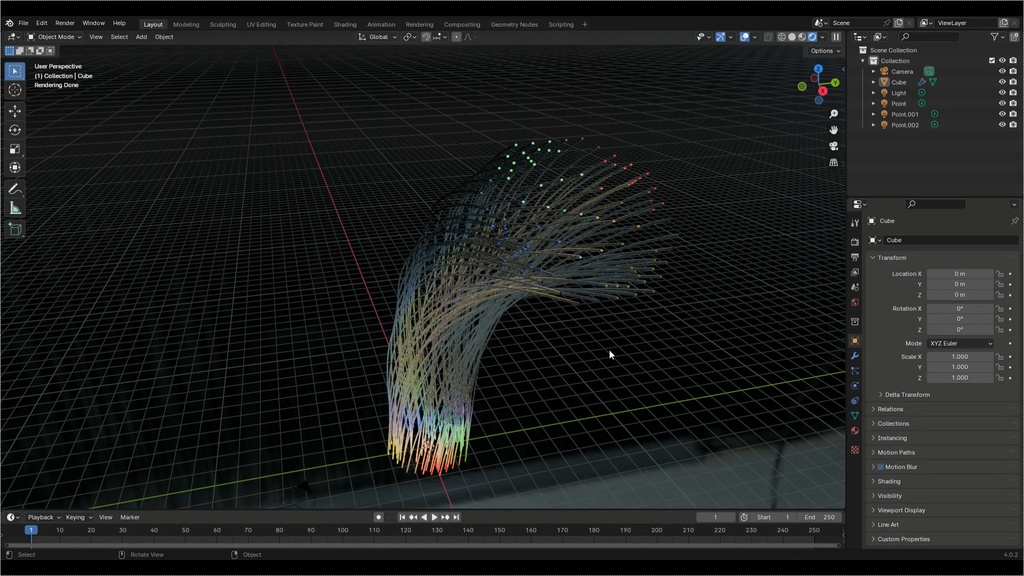Image resolution: width=1024 pixels, height=576 pixels.
Task: Click the play animation button
Action: (x=434, y=517)
